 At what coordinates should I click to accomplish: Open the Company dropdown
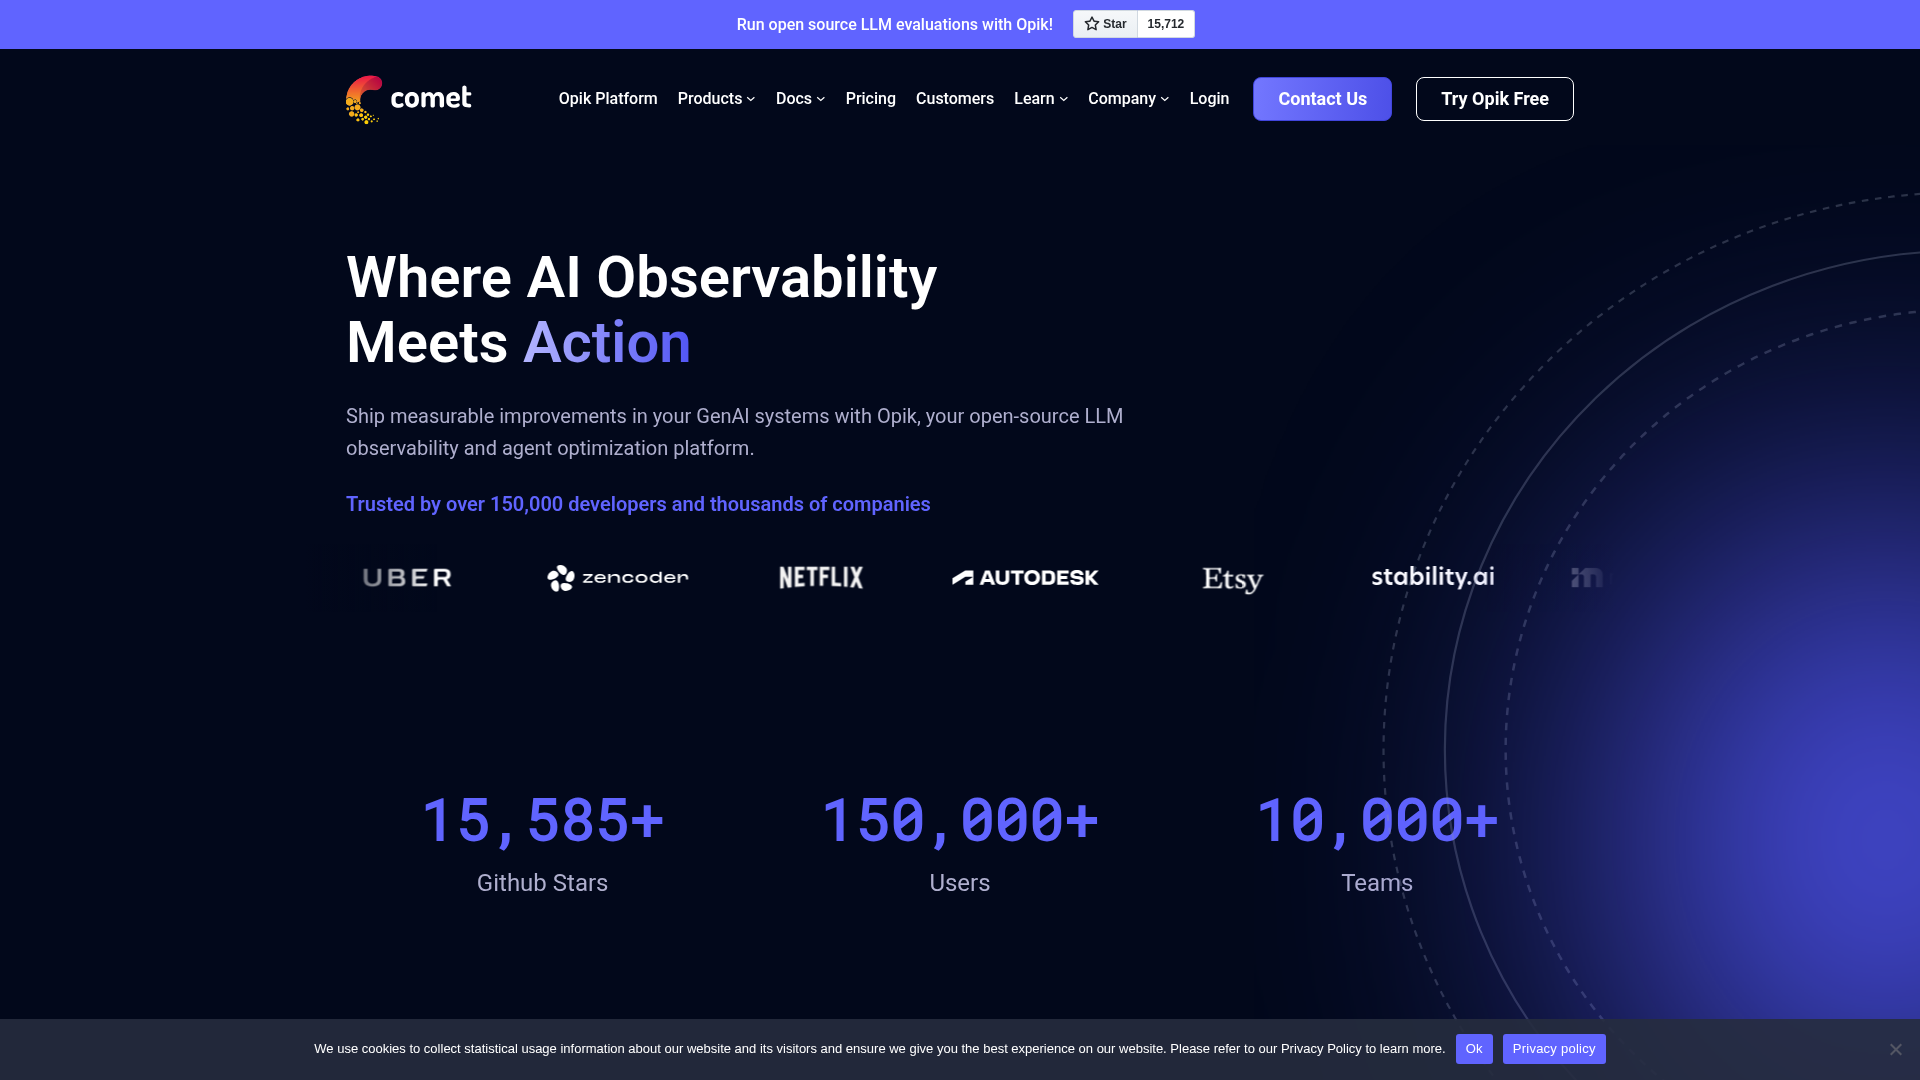pyautogui.click(x=1127, y=98)
